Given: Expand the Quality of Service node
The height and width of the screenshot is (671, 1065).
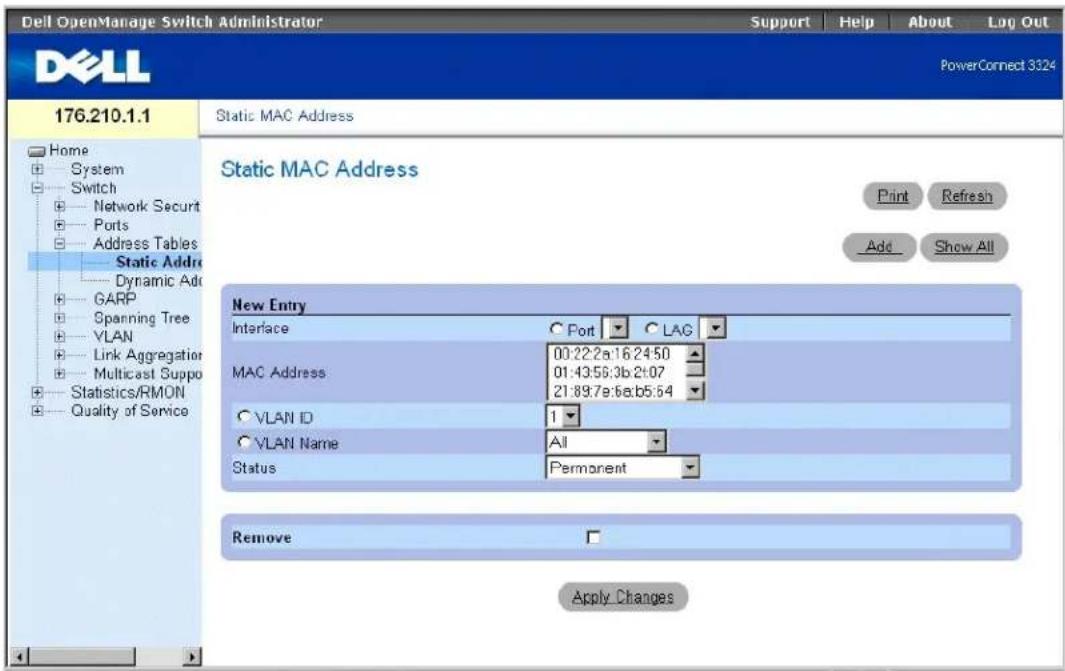Looking at the screenshot, I should (x=37, y=411).
